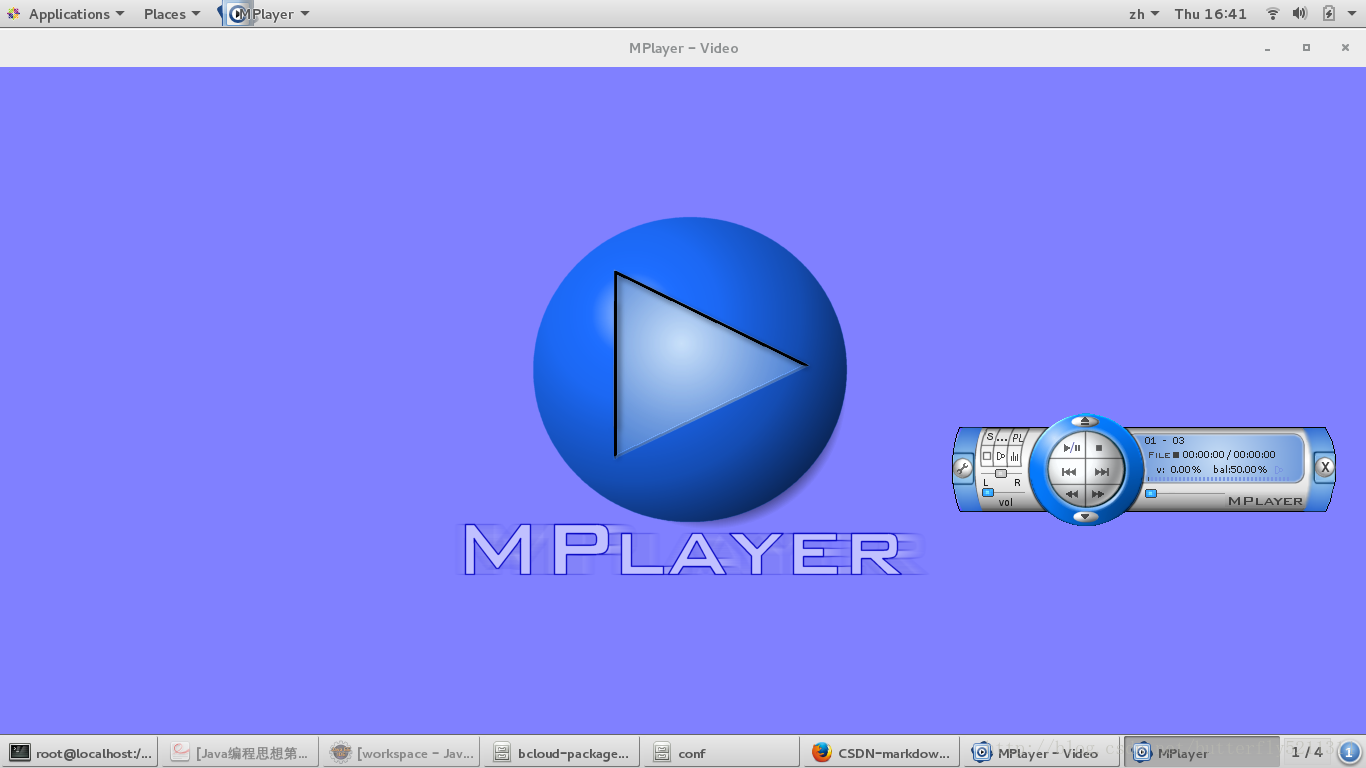Open the zh input language dropdown
This screenshot has width=1366, height=768.
(1144, 14)
